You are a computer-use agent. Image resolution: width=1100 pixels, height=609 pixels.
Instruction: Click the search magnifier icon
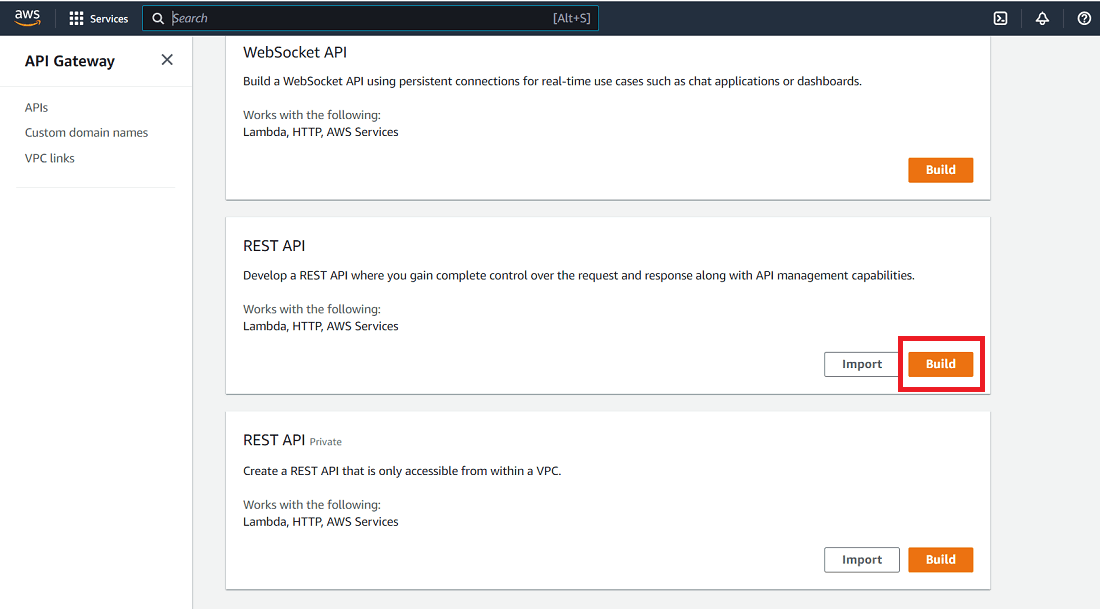(158, 18)
